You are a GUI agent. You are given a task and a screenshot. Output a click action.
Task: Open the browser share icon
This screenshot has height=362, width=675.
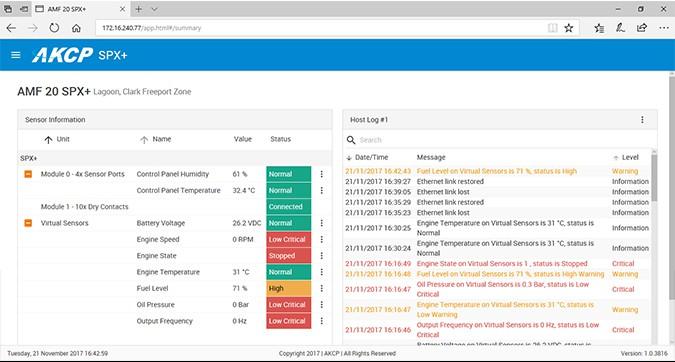click(x=642, y=28)
